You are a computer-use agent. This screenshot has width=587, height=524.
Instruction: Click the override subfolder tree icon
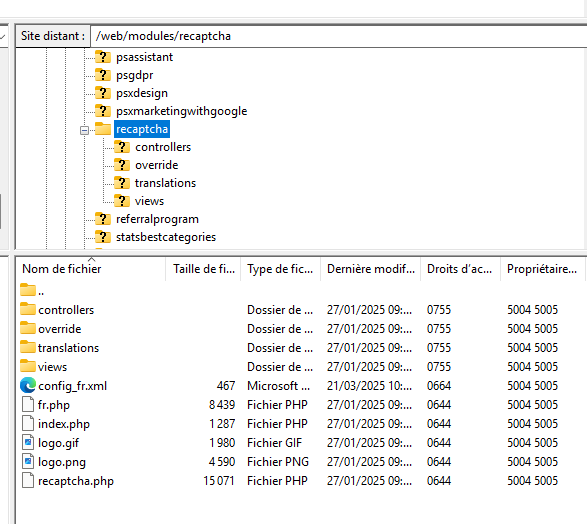pos(122,165)
